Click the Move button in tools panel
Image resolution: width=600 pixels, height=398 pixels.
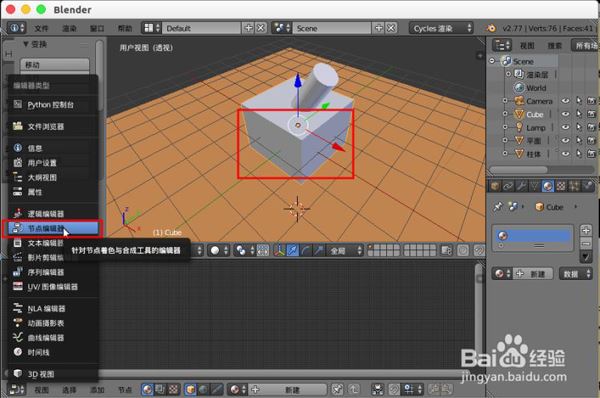(55, 65)
